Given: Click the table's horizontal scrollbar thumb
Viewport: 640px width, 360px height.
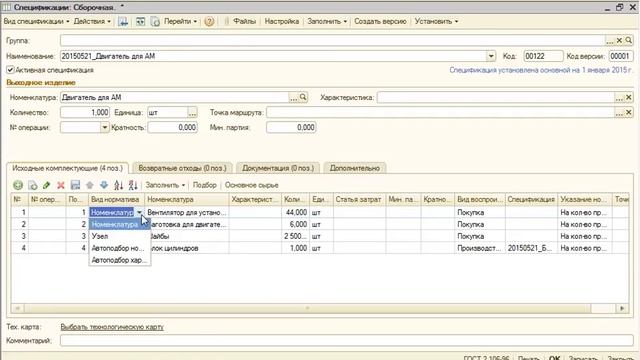Looking at the screenshot, I should coord(307,308).
